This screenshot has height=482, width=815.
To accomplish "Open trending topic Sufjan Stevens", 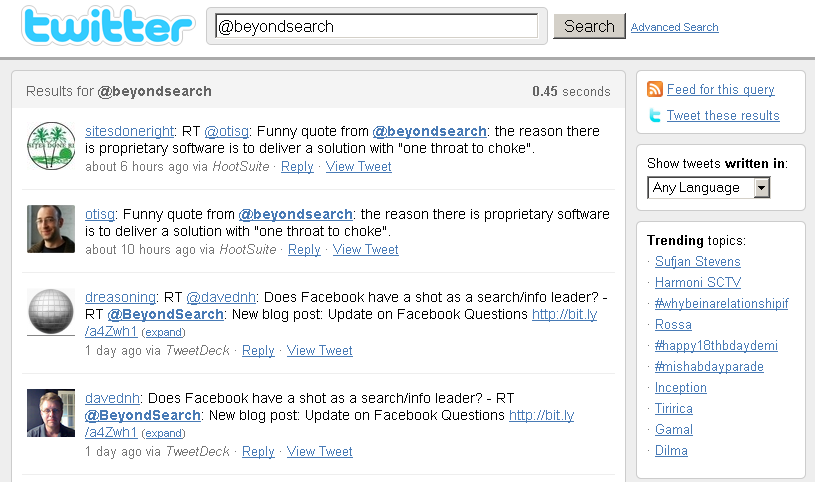I will tap(698, 262).
